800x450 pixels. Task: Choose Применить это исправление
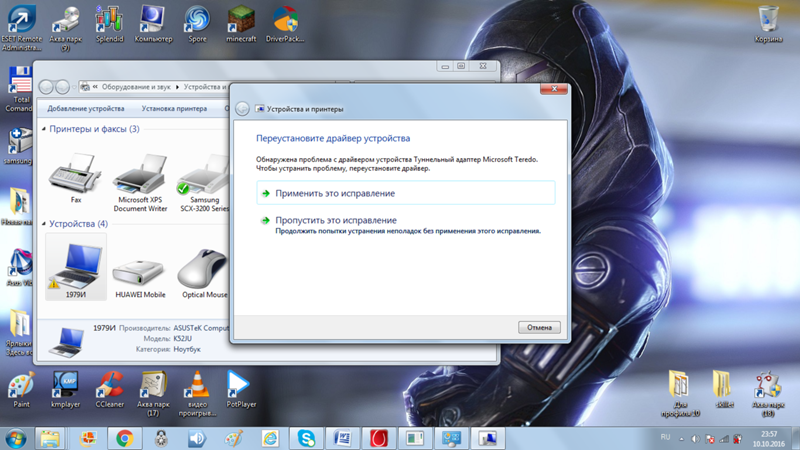click(406, 193)
